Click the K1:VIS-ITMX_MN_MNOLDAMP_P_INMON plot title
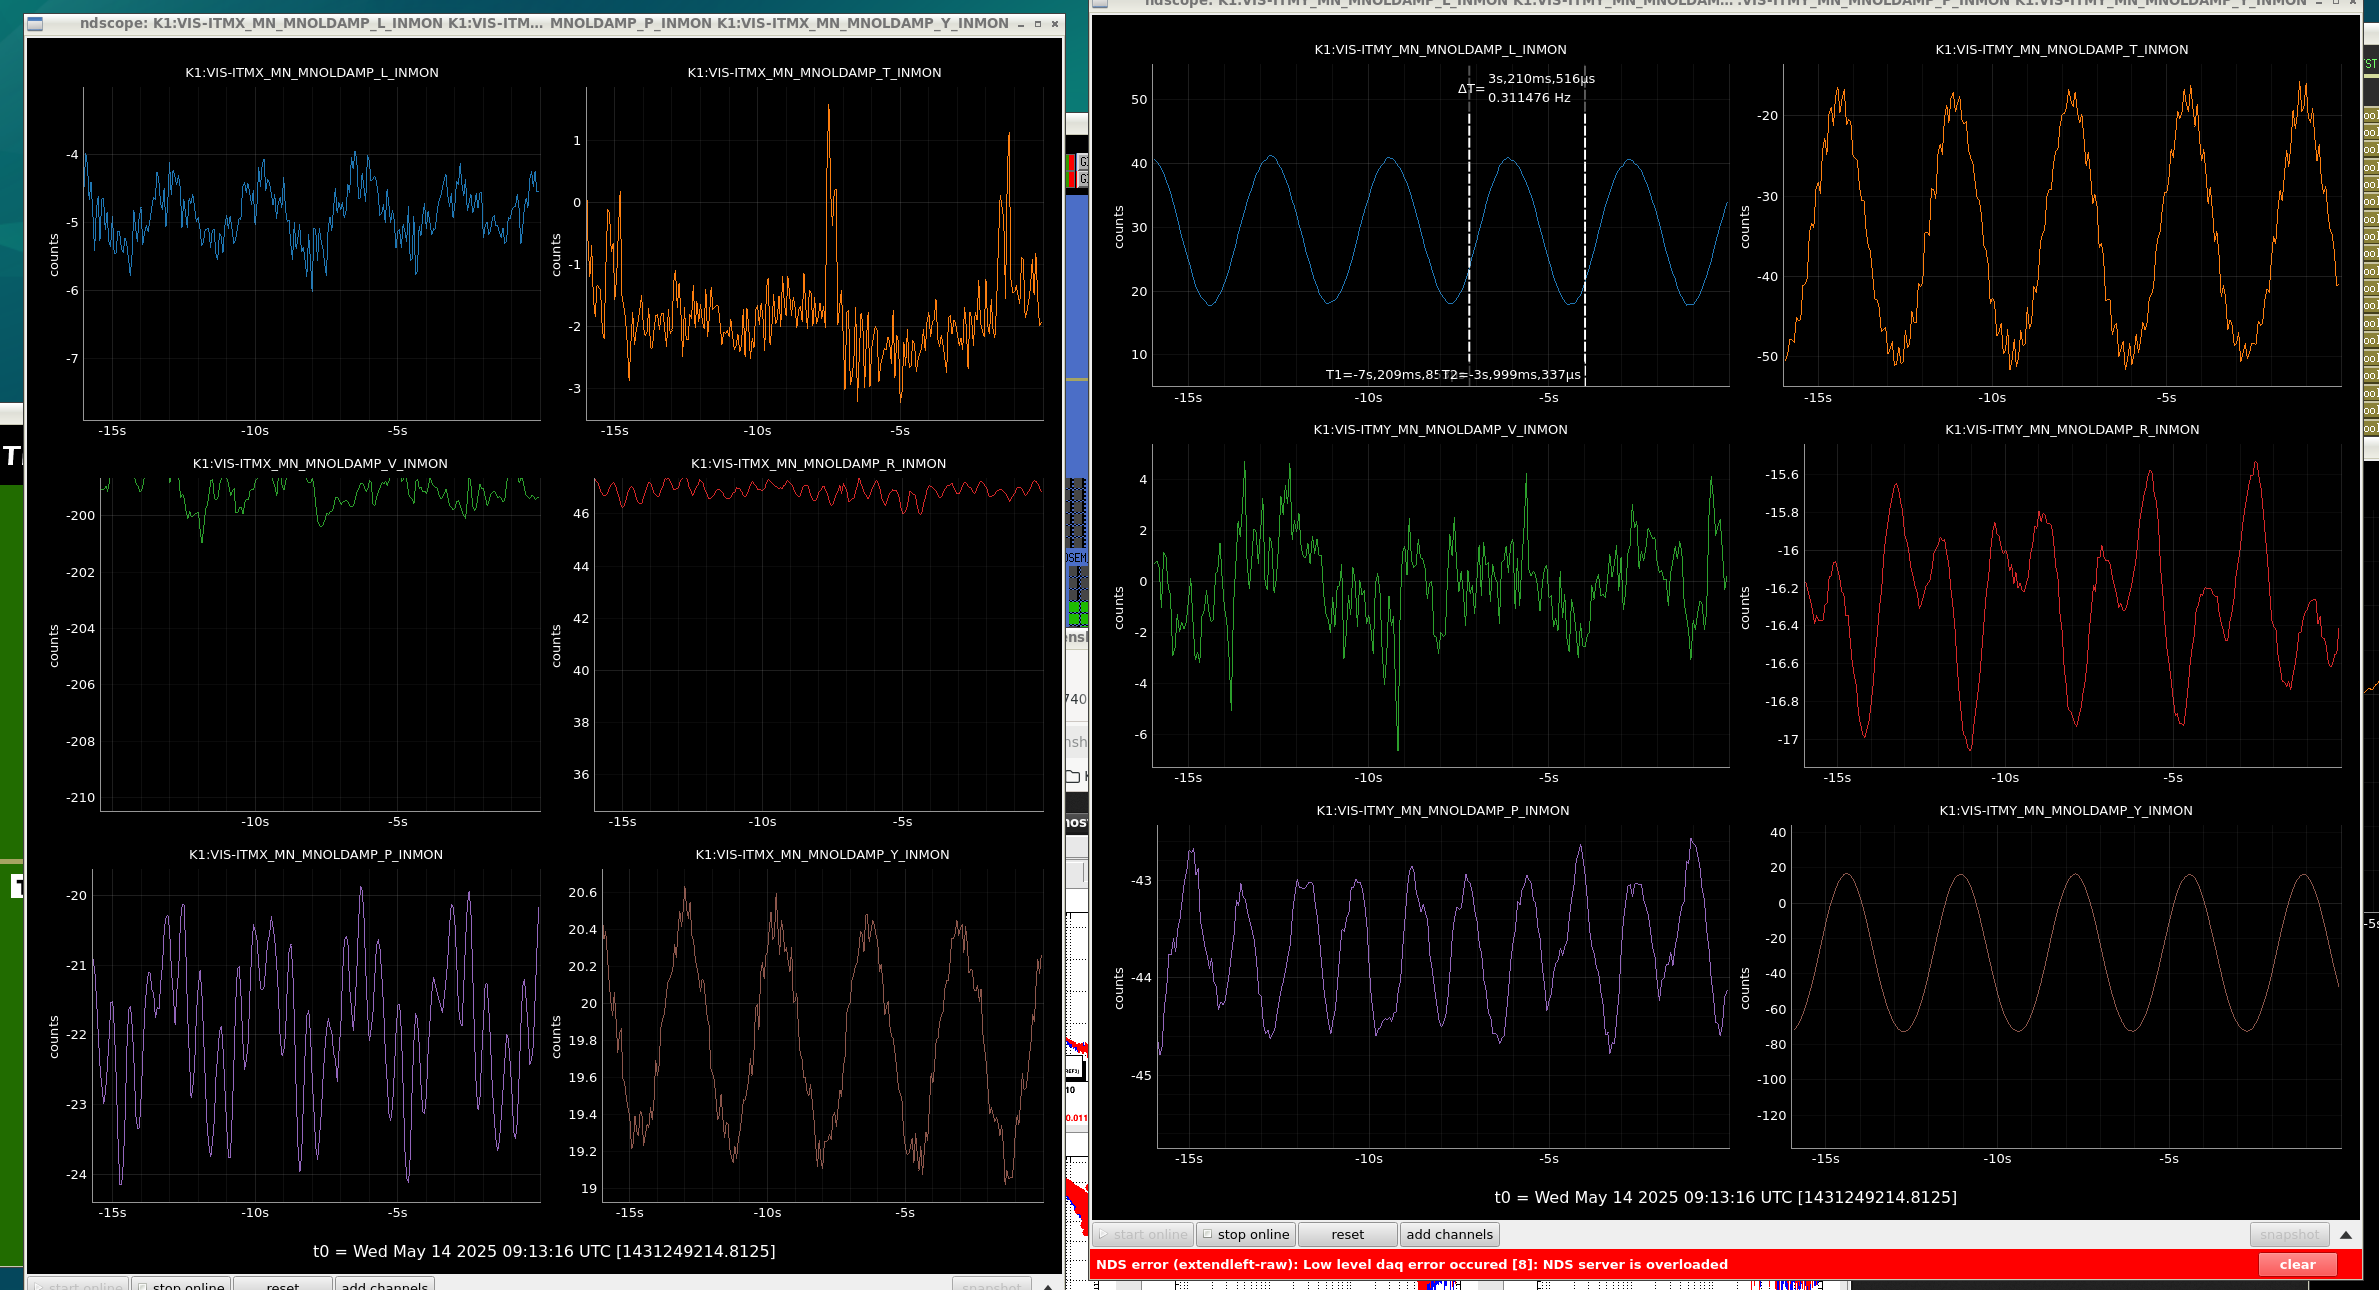 (316, 855)
